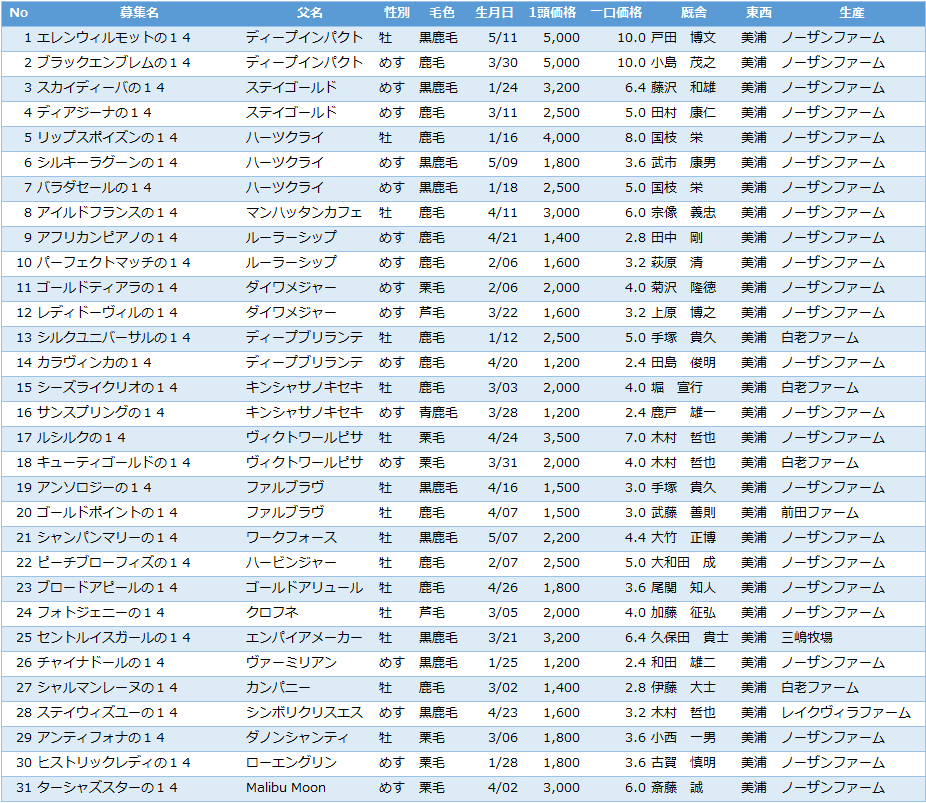Click the 東西 column header
The image size is (926, 803).
click(x=758, y=12)
